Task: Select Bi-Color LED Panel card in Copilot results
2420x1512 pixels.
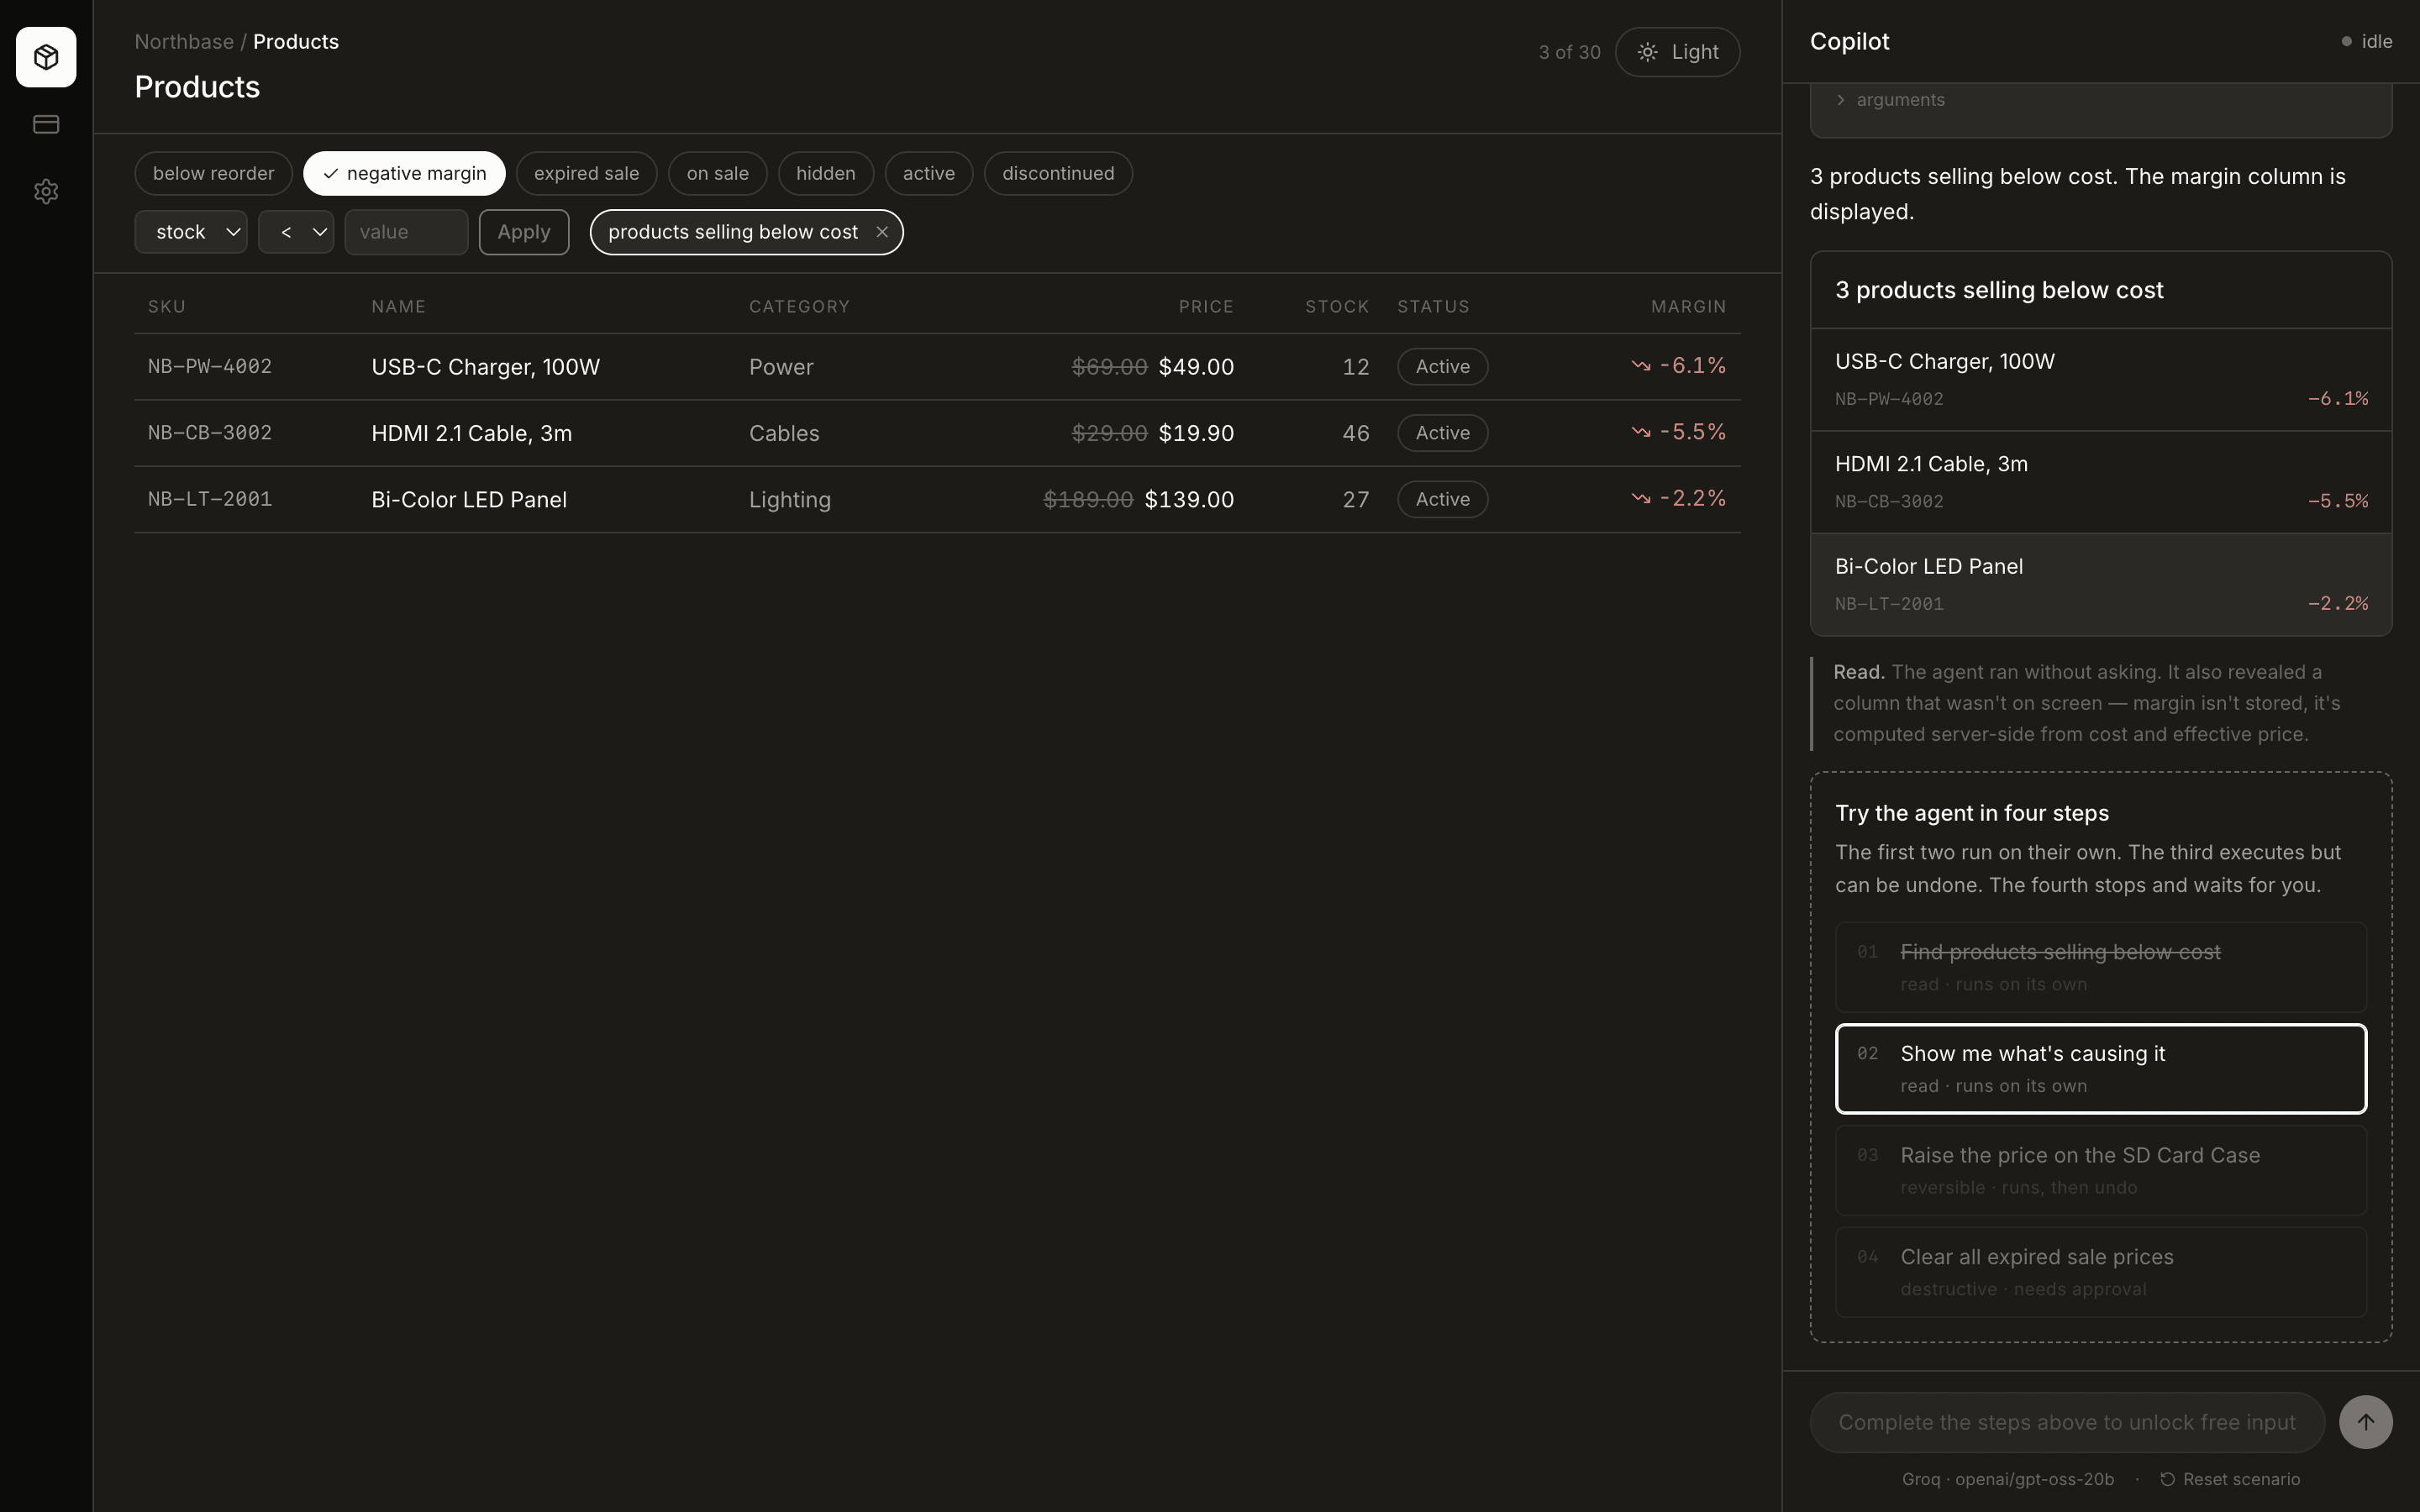Action: (2100, 584)
